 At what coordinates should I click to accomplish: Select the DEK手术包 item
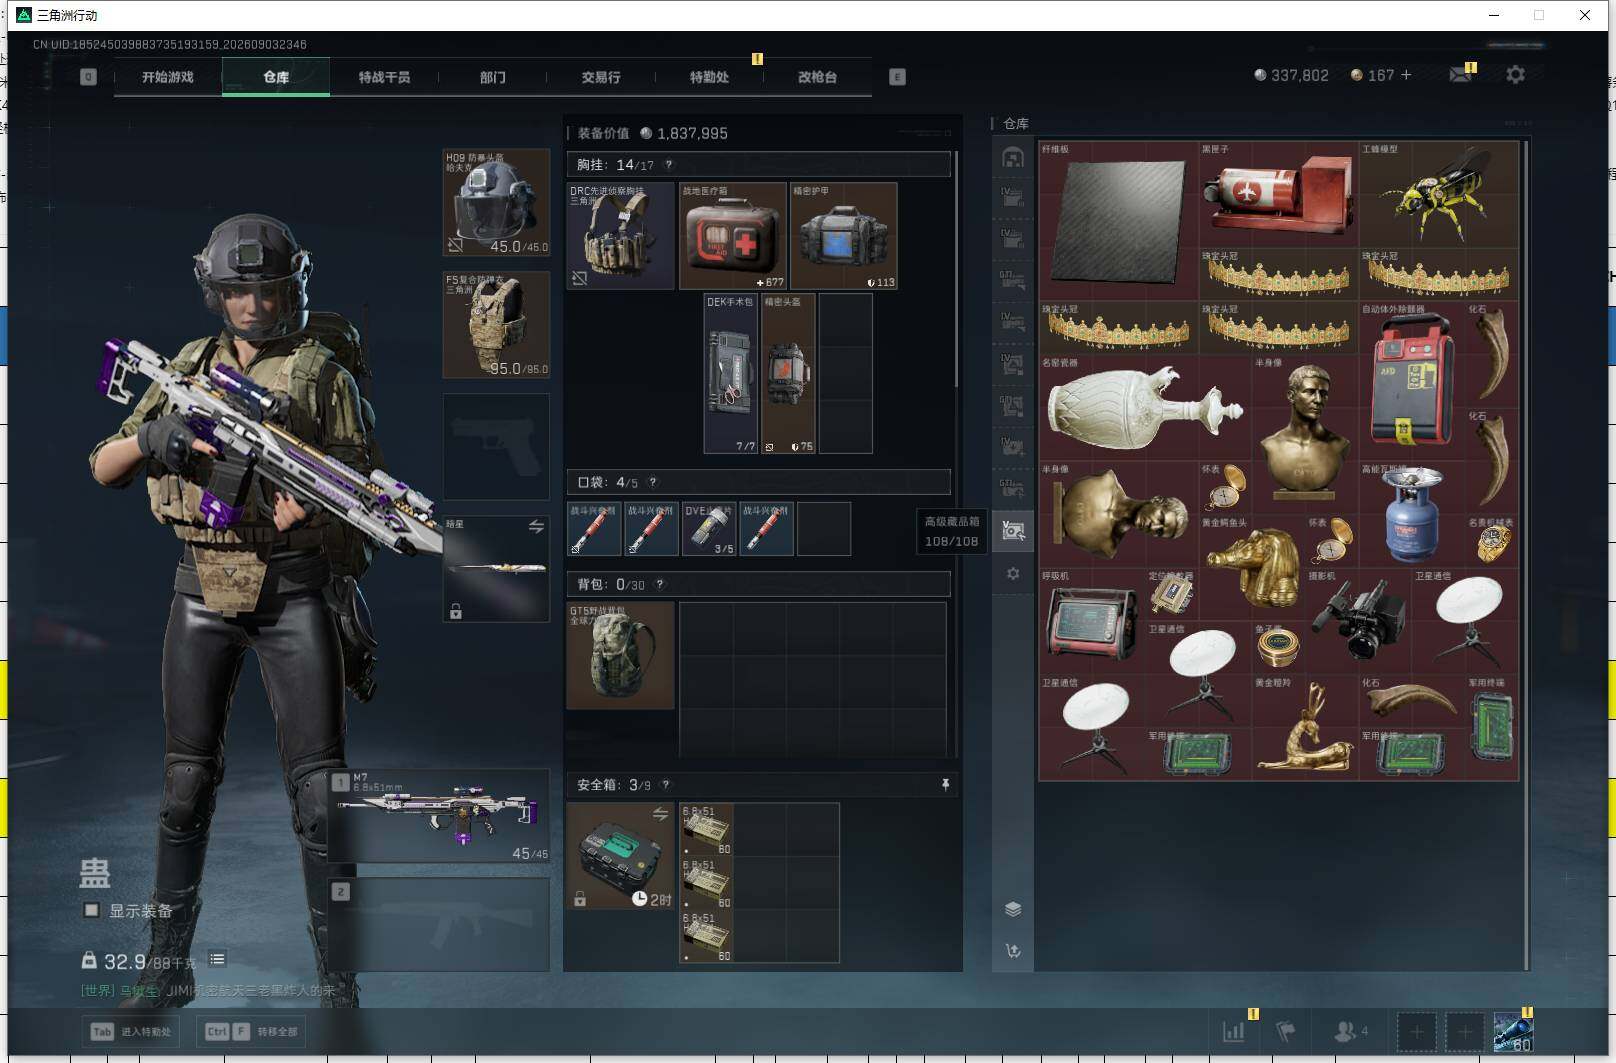click(x=731, y=373)
